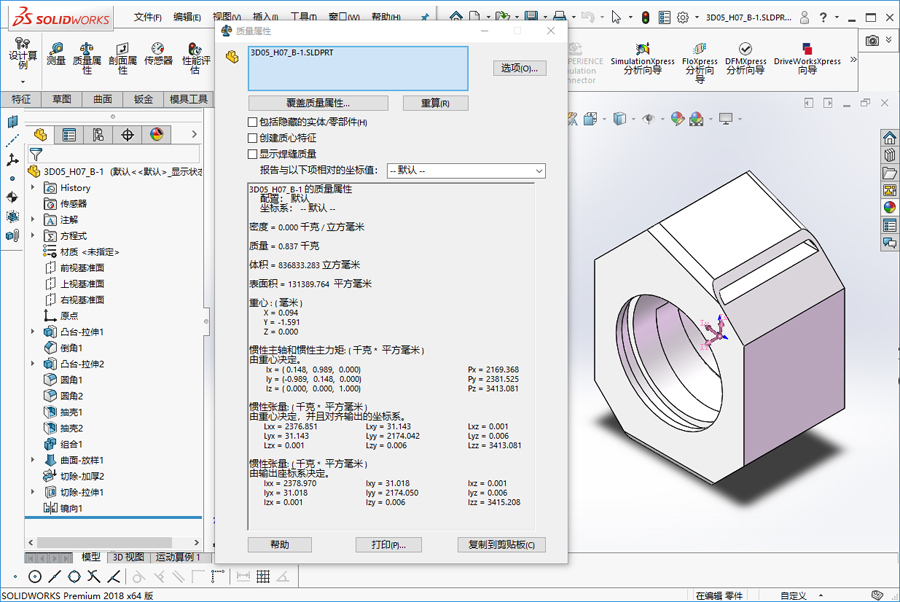Click the 传感器 gauge icon in the toolbar
This screenshot has height=602, width=900.
[158, 55]
